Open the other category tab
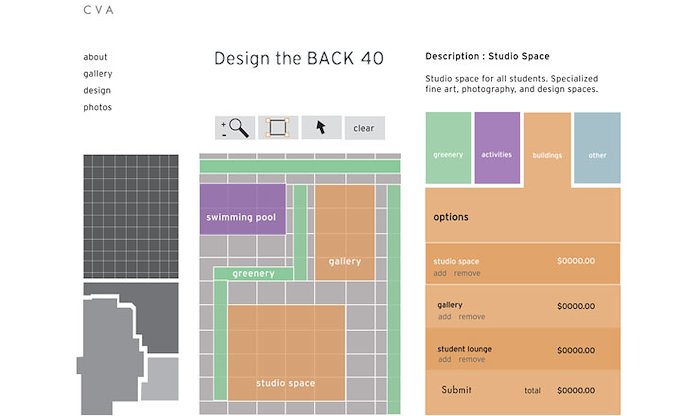The height and width of the screenshot is (416, 700). coord(597,148)
